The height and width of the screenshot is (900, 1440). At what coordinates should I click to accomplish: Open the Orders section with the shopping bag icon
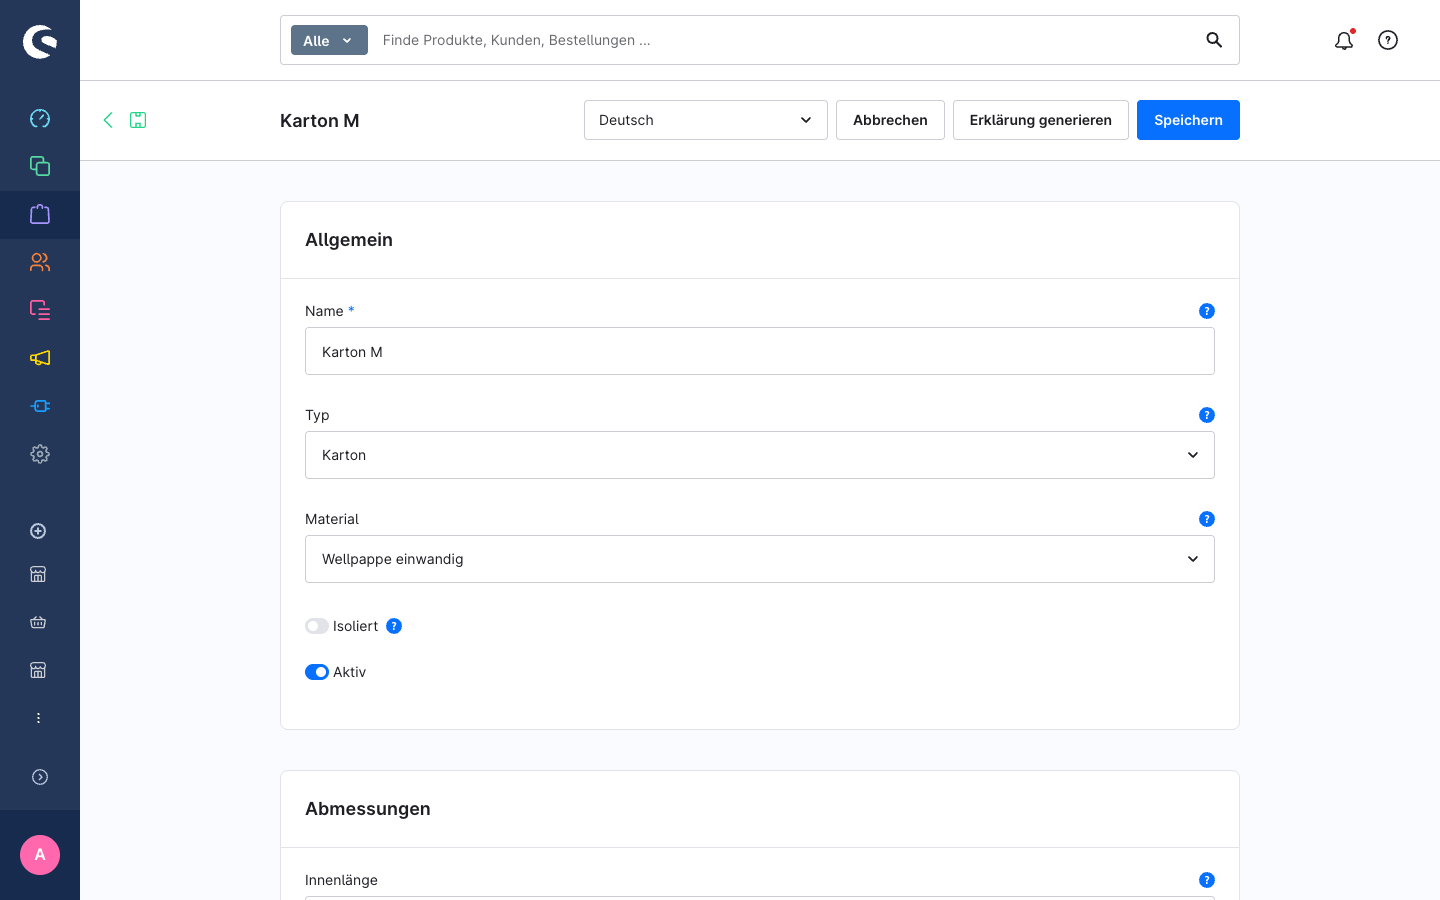pos(40,214)
